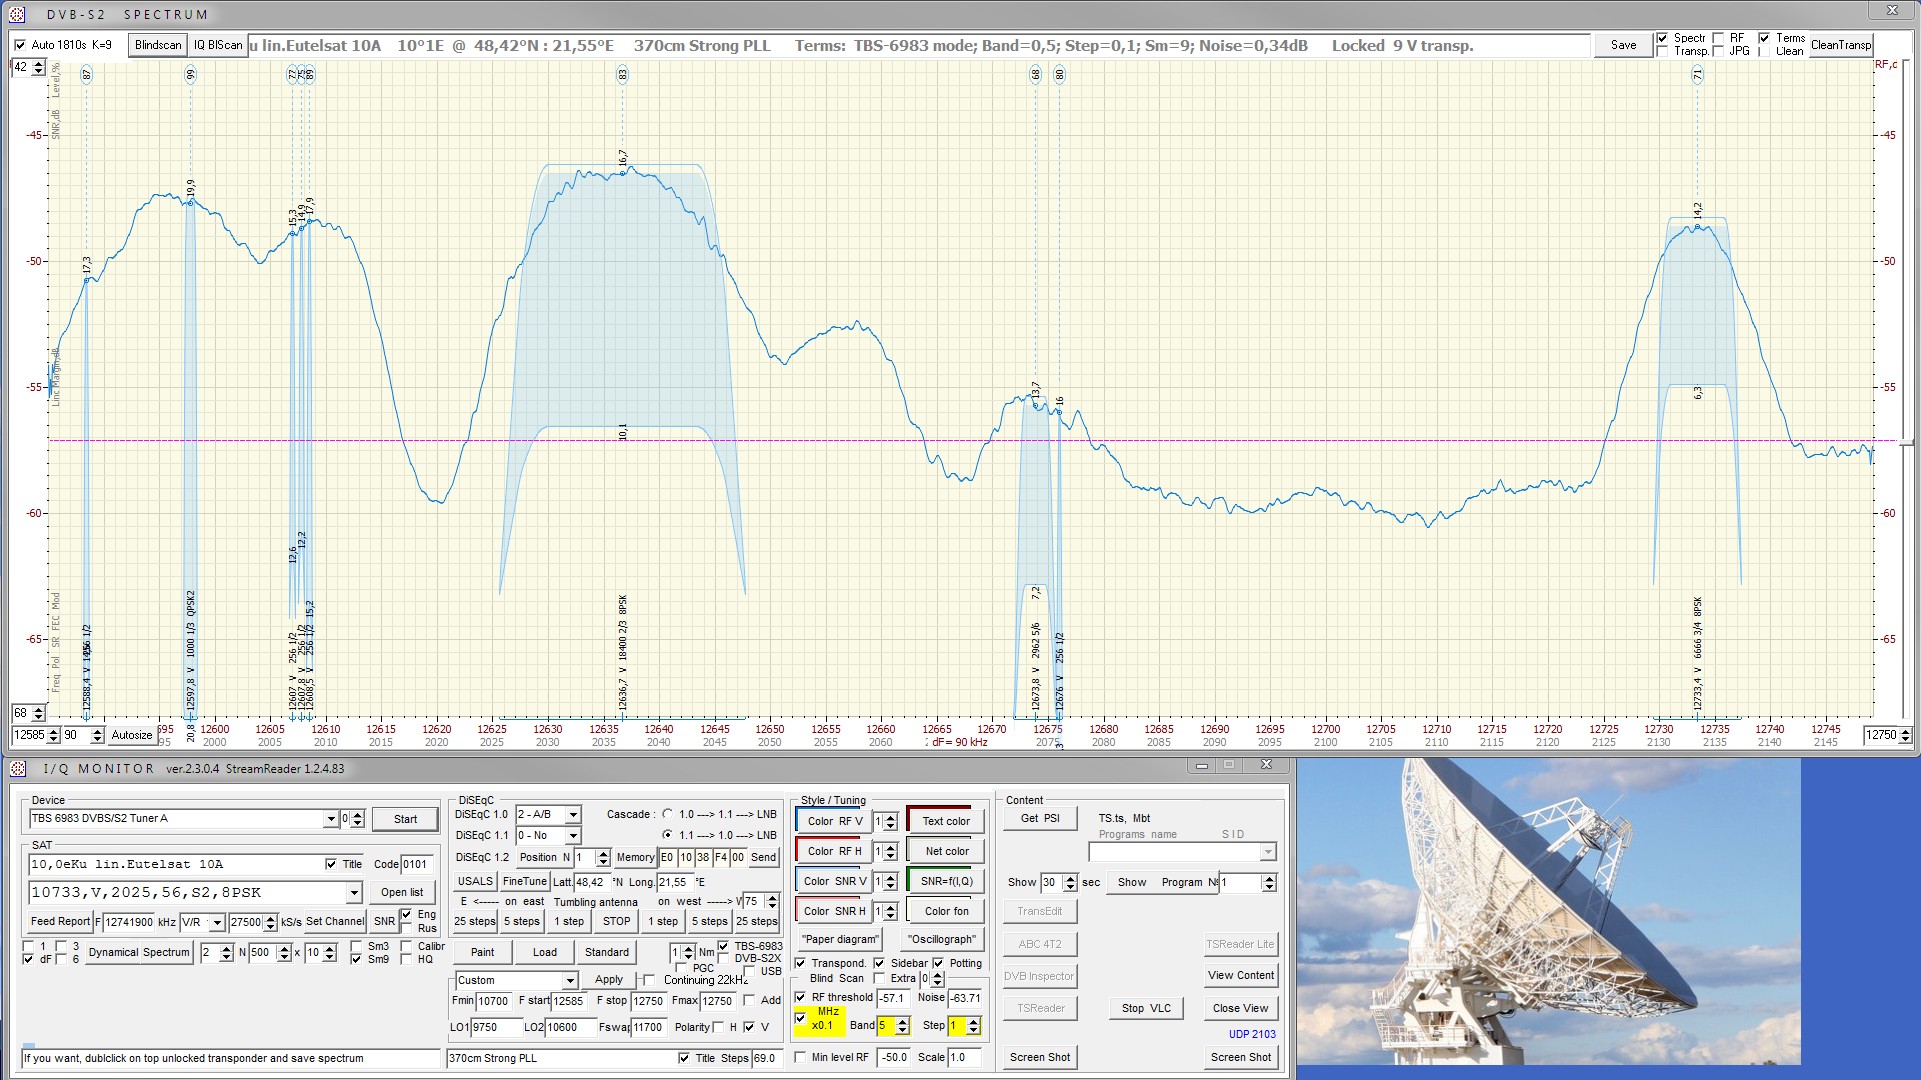The width and height of the screenshot is (1921, 1080).
Task: Open the DiSEqC 1.0 dropdown
Action: point(573,814)
